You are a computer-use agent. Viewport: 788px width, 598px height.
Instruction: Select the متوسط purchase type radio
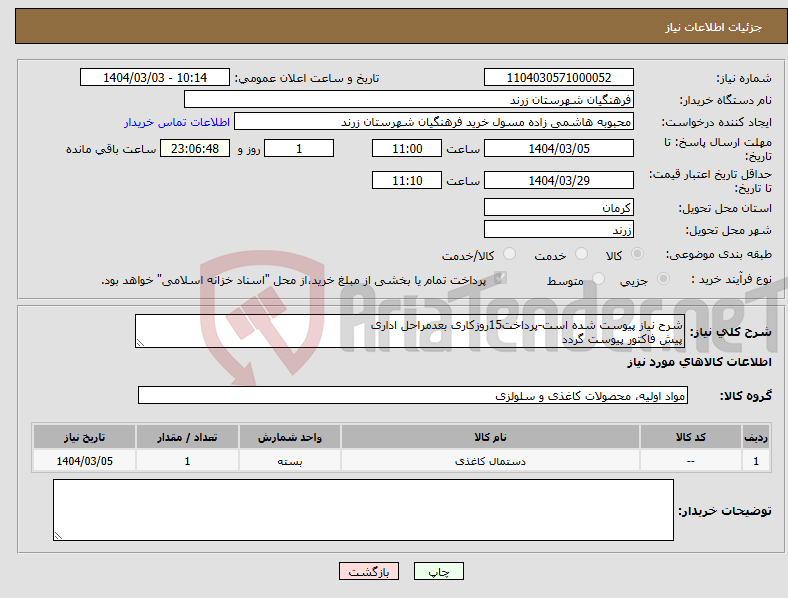pos(598,278)
